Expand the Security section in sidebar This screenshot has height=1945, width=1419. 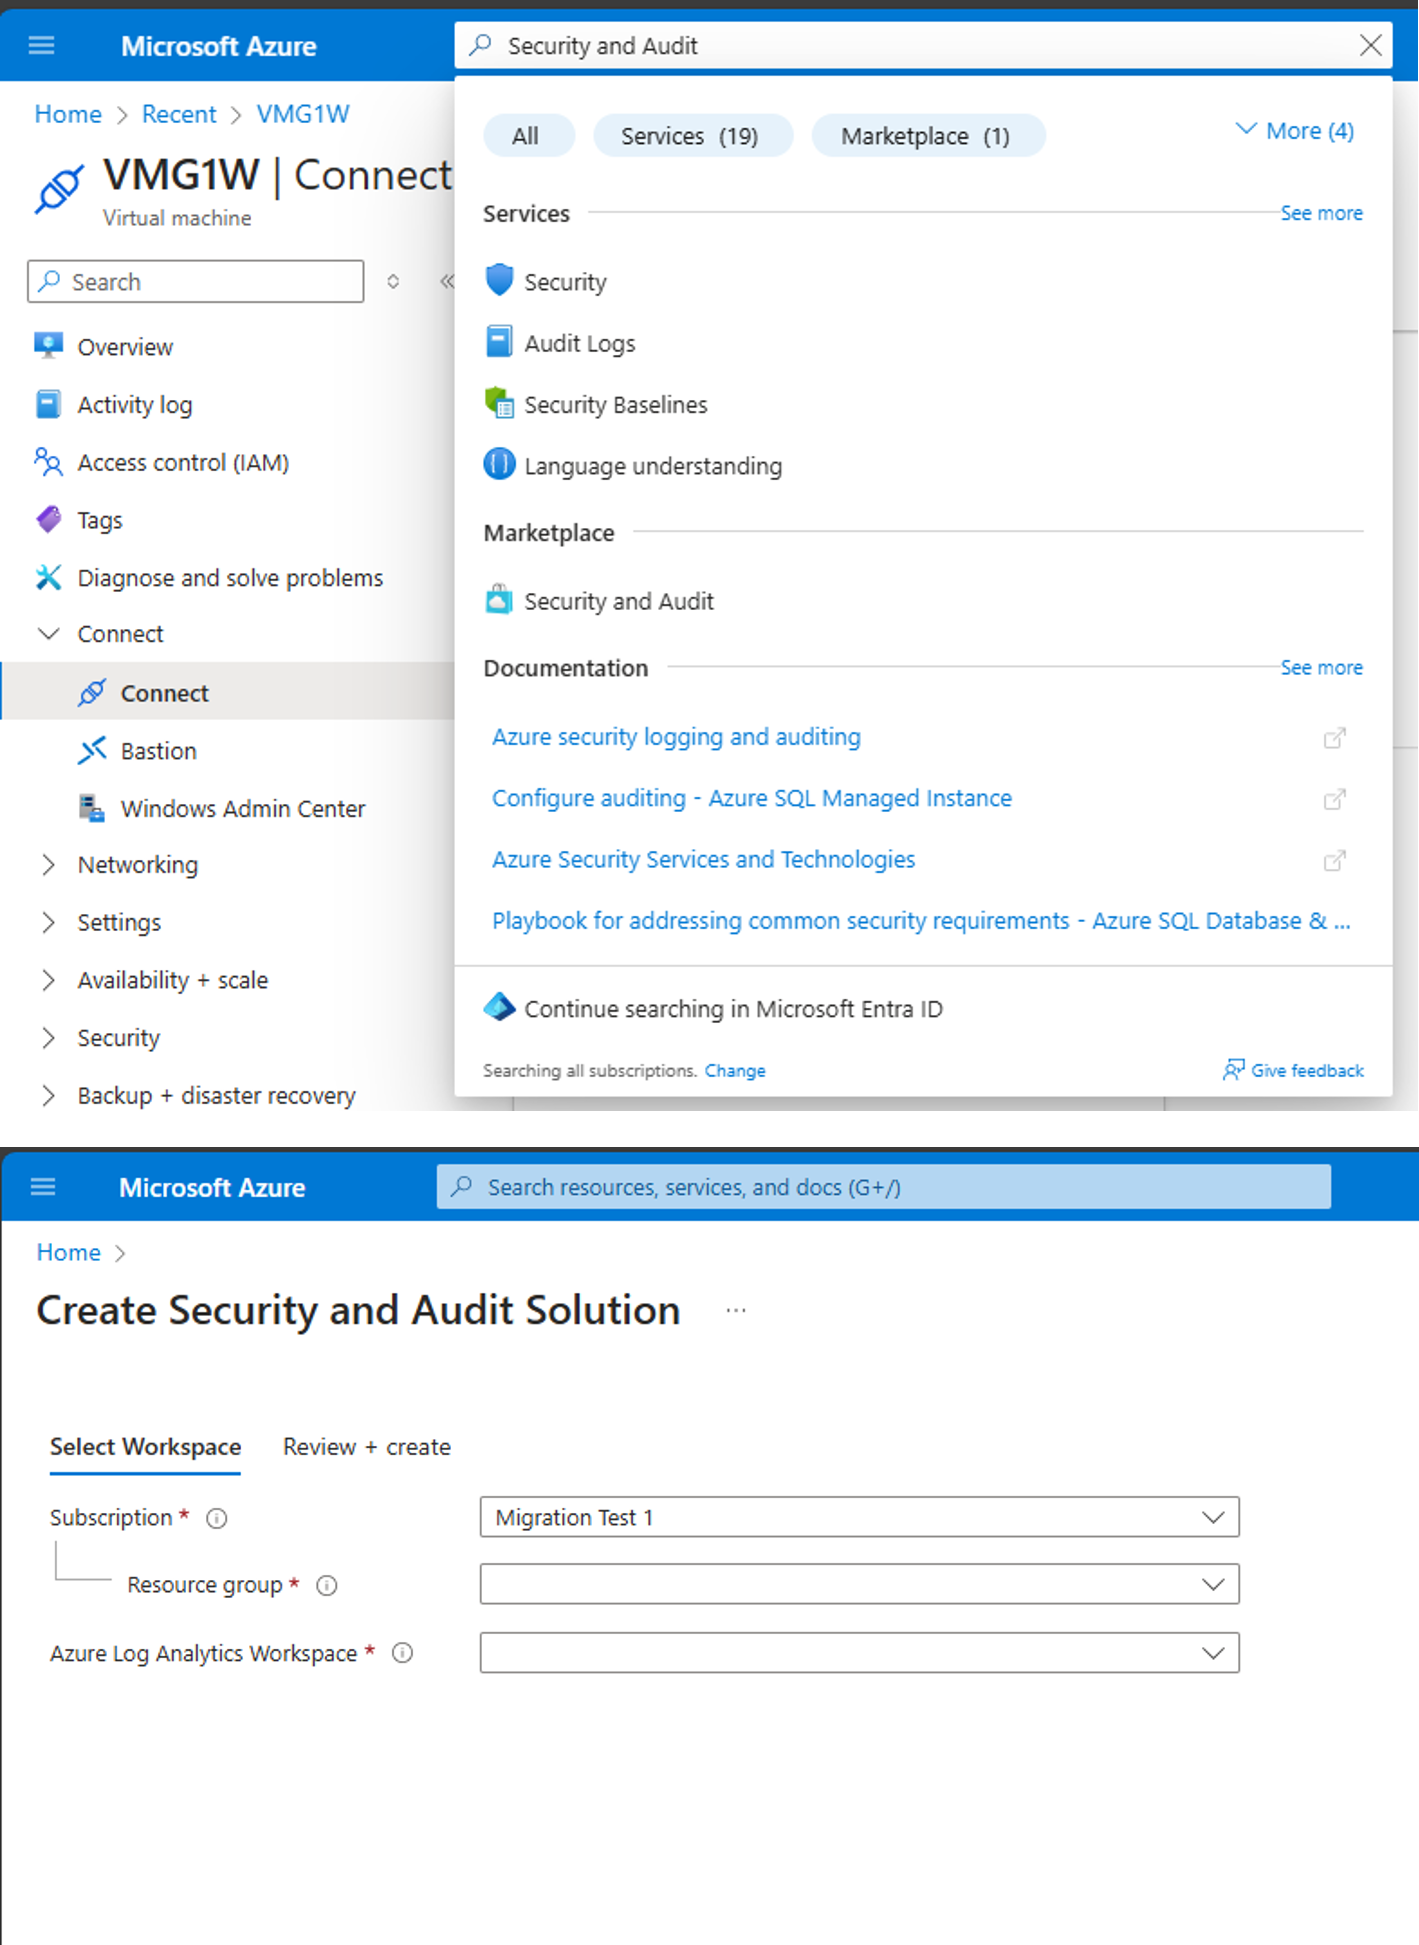[47, 1037]
